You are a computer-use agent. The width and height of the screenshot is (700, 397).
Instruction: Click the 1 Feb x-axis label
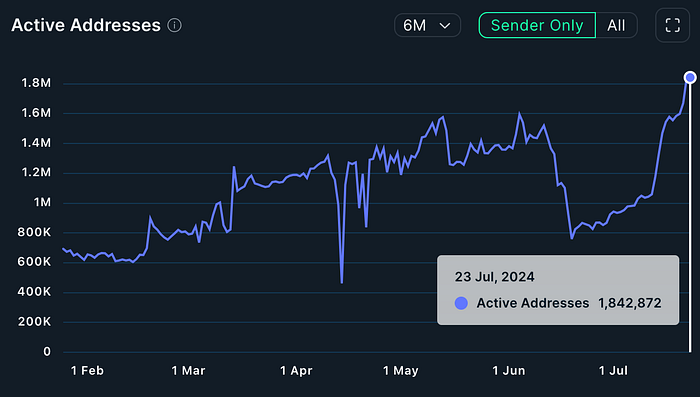pyautogui.click(x=87, y=371)
